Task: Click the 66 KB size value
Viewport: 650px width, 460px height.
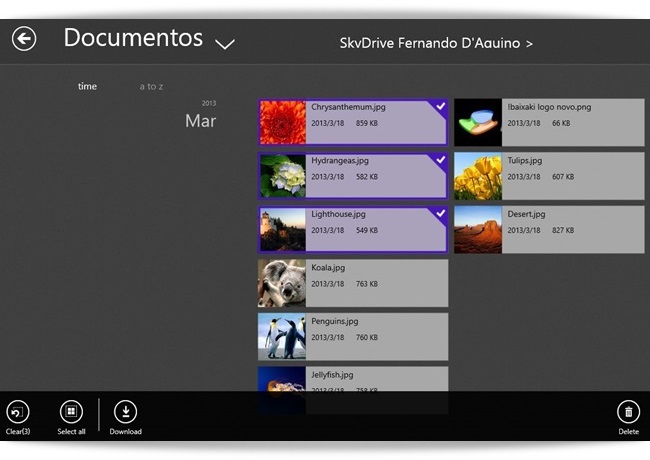Action: coord(561,123)
